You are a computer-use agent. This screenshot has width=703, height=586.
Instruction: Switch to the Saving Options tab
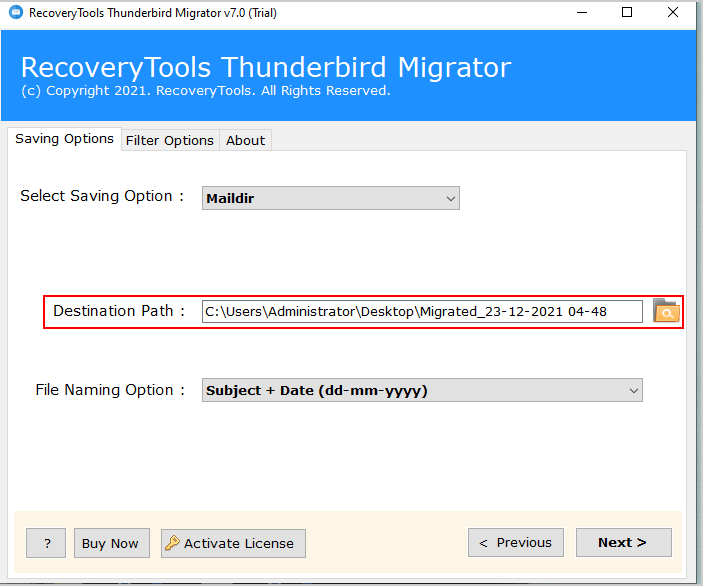64,139
